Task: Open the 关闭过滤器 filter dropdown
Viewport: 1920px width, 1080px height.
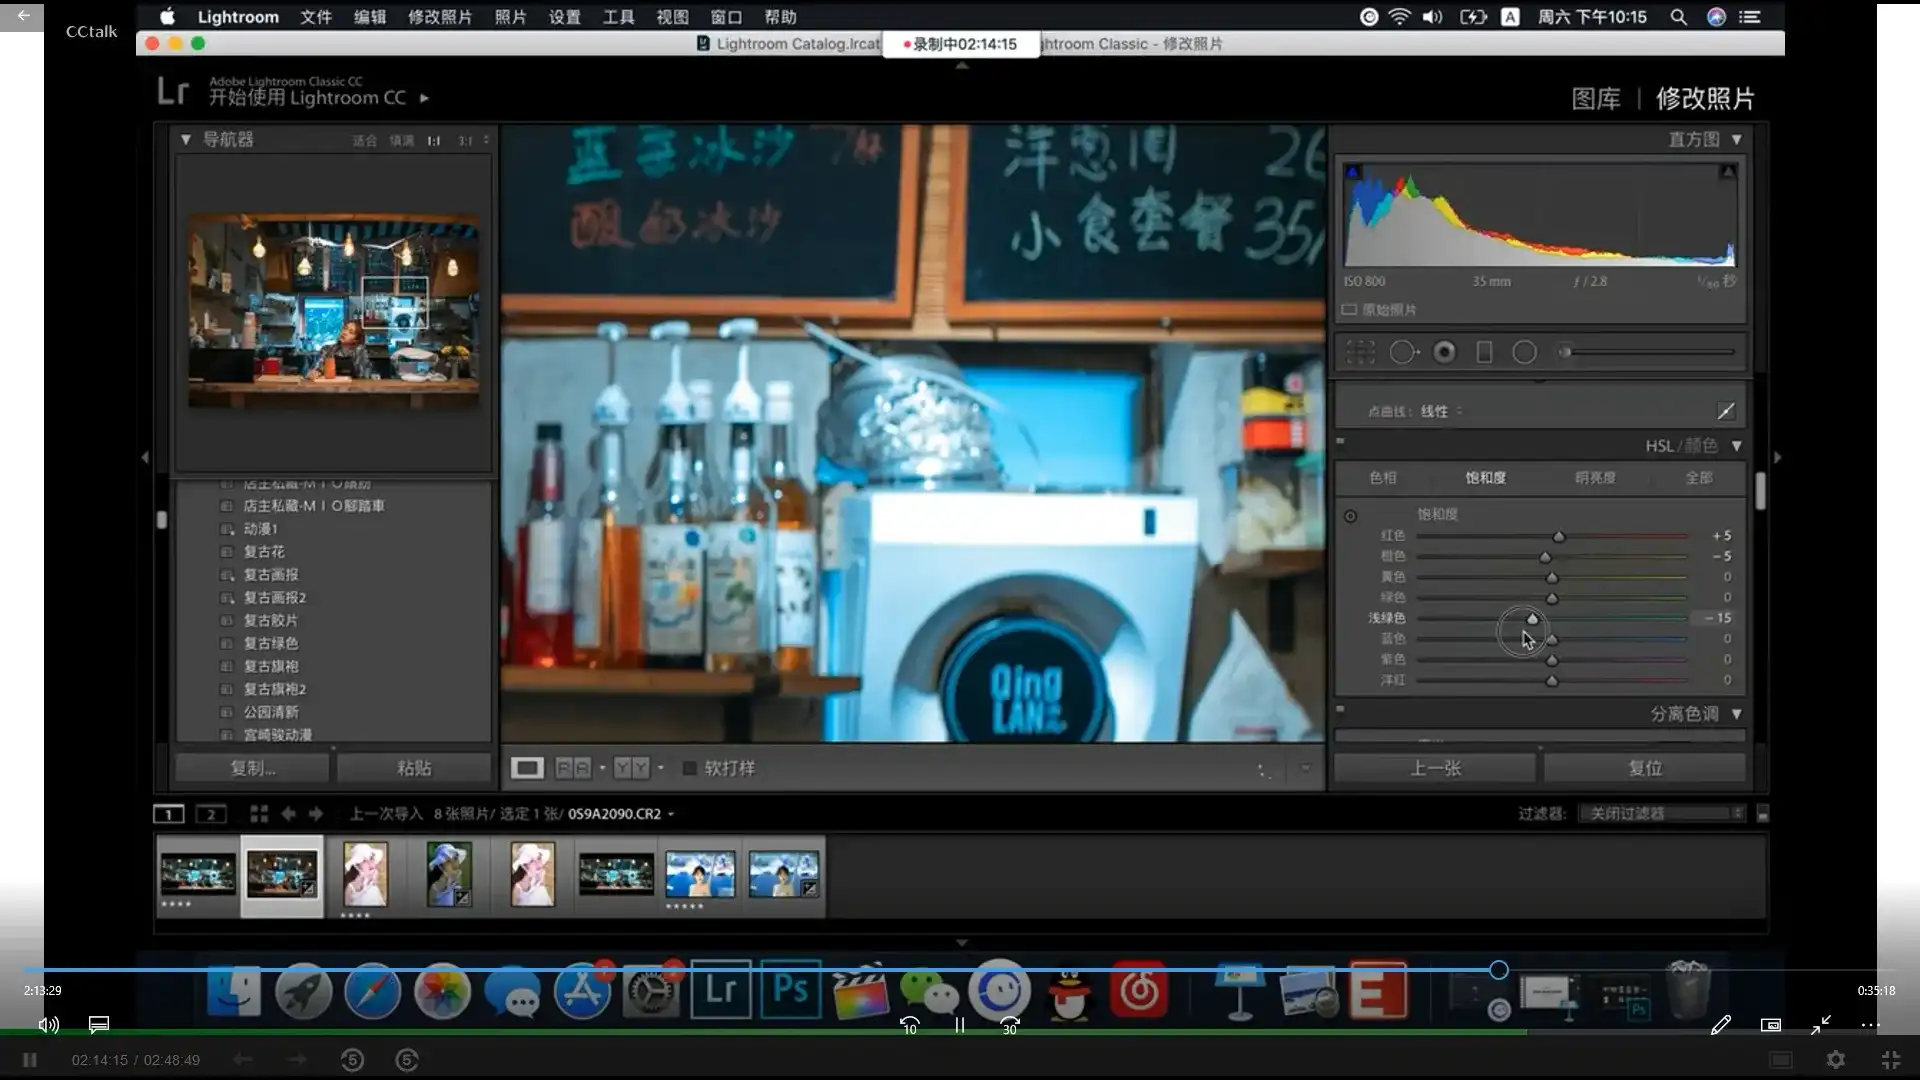Action: [1662, 813]
